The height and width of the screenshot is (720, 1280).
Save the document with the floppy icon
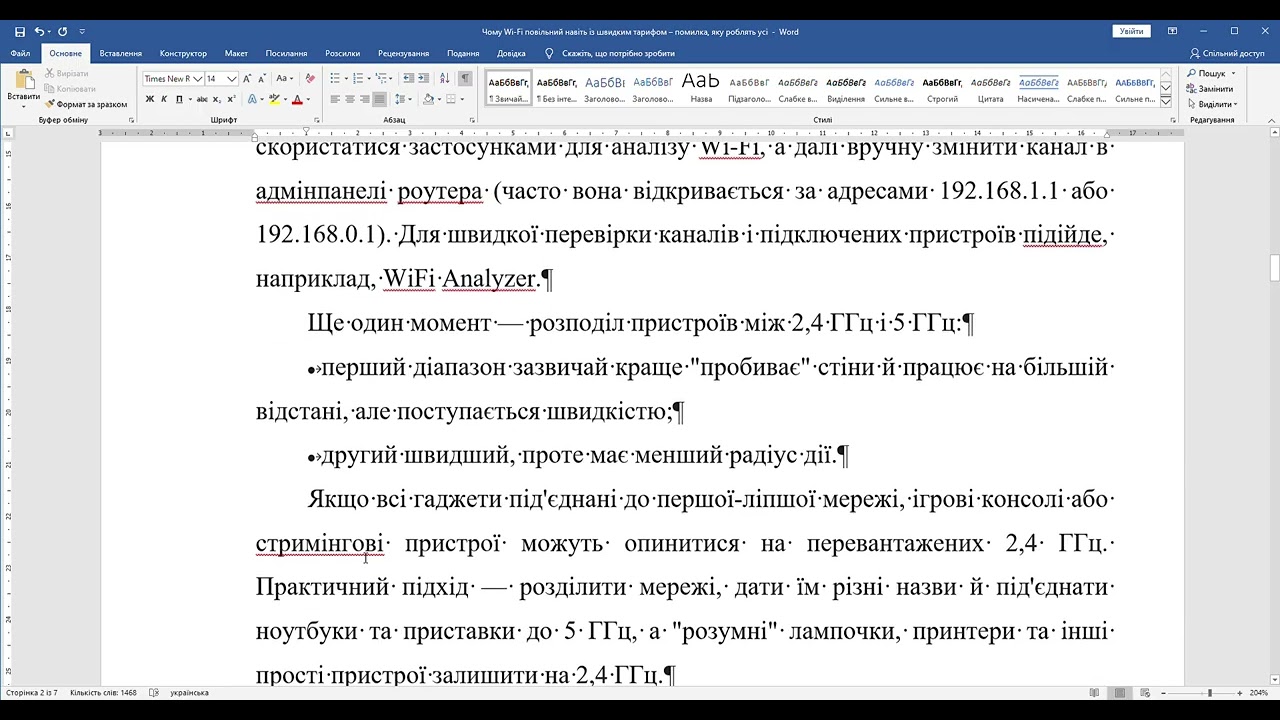(x=20, y=32)
